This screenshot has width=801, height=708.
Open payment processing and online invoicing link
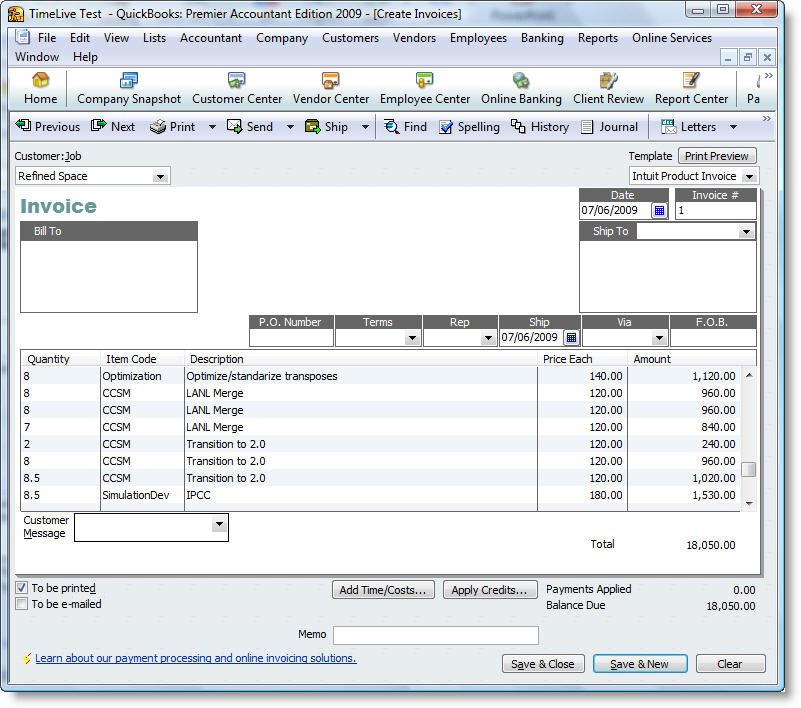tap(196, 658)
